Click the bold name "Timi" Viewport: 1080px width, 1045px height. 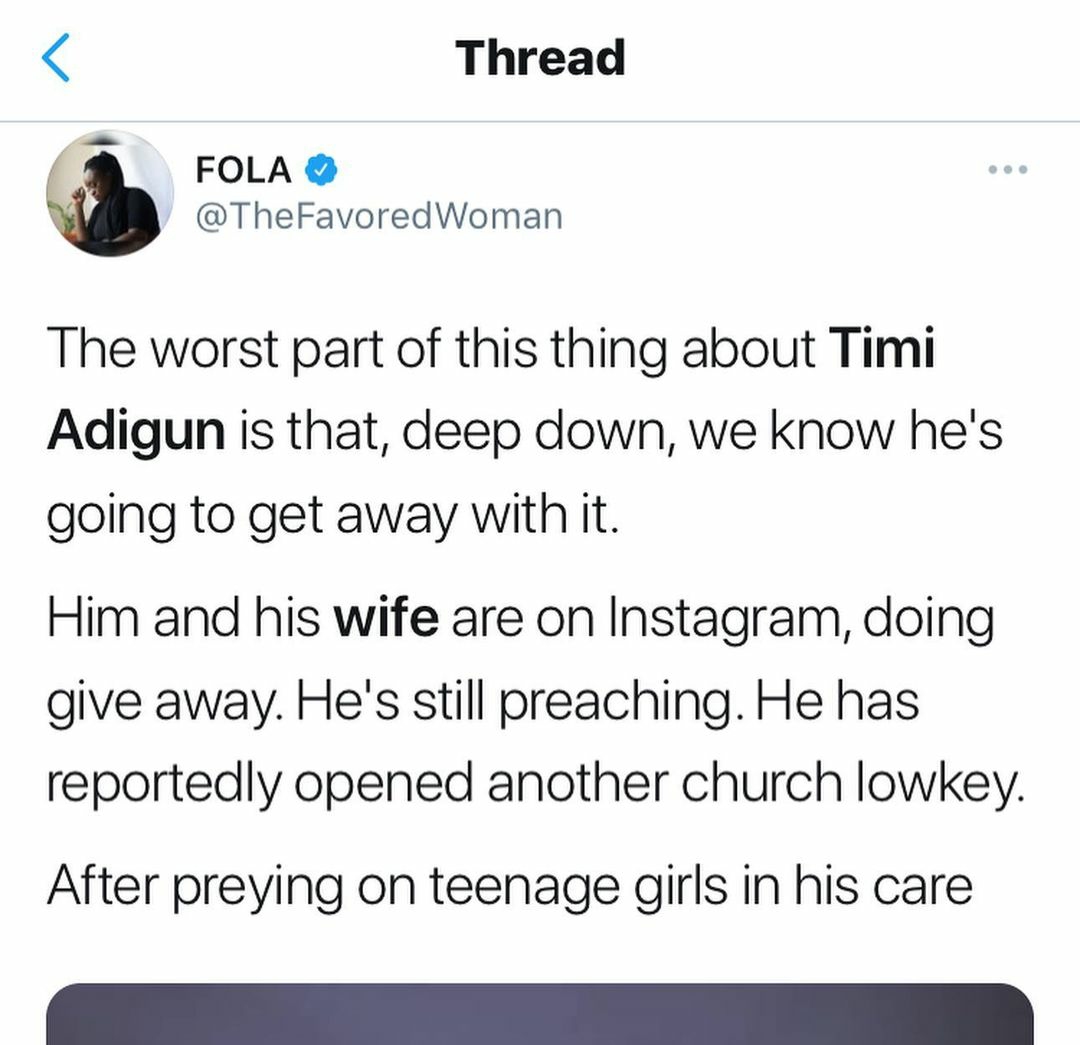[883, 348]
